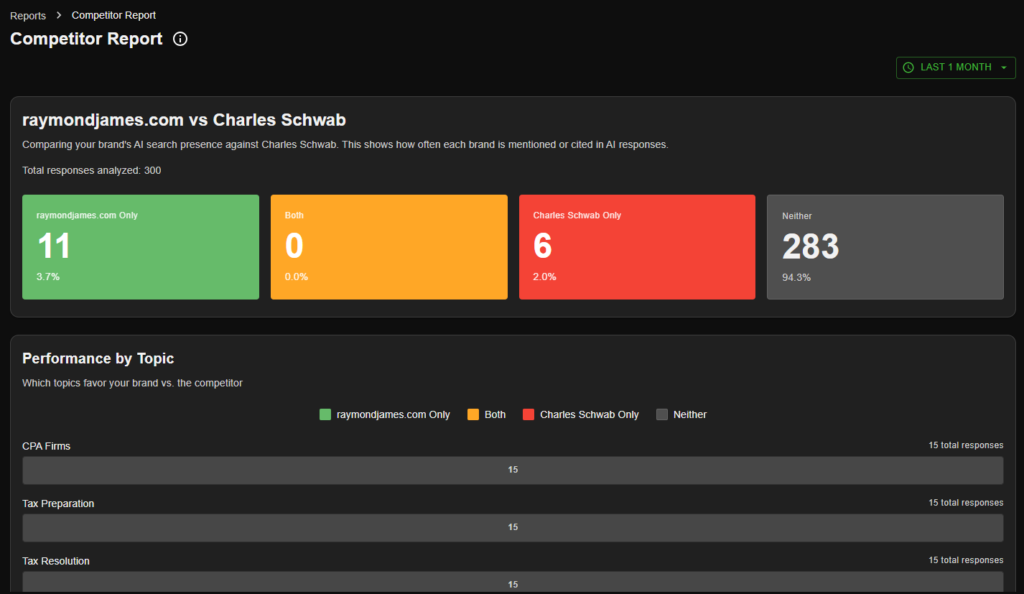The width and height of the screenshot is (1024, 594).
Task: Click the Tax Resolution topic label
Action: (x=56, y=561)
